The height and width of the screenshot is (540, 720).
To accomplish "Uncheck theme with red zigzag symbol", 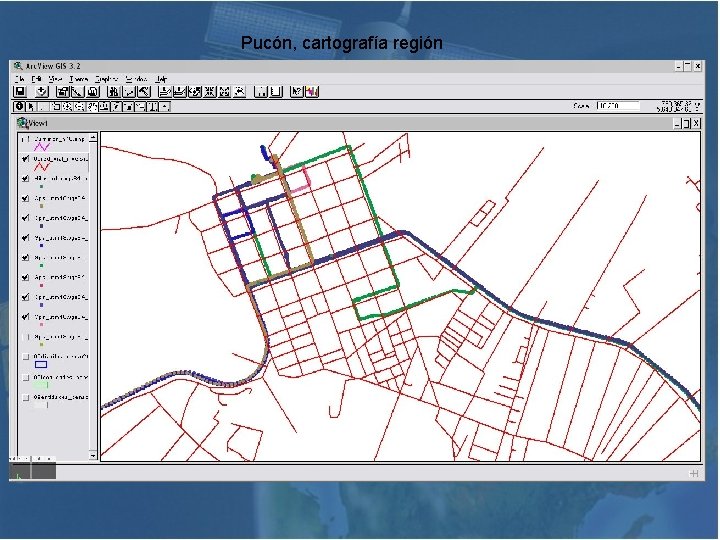I will (26, 158).
